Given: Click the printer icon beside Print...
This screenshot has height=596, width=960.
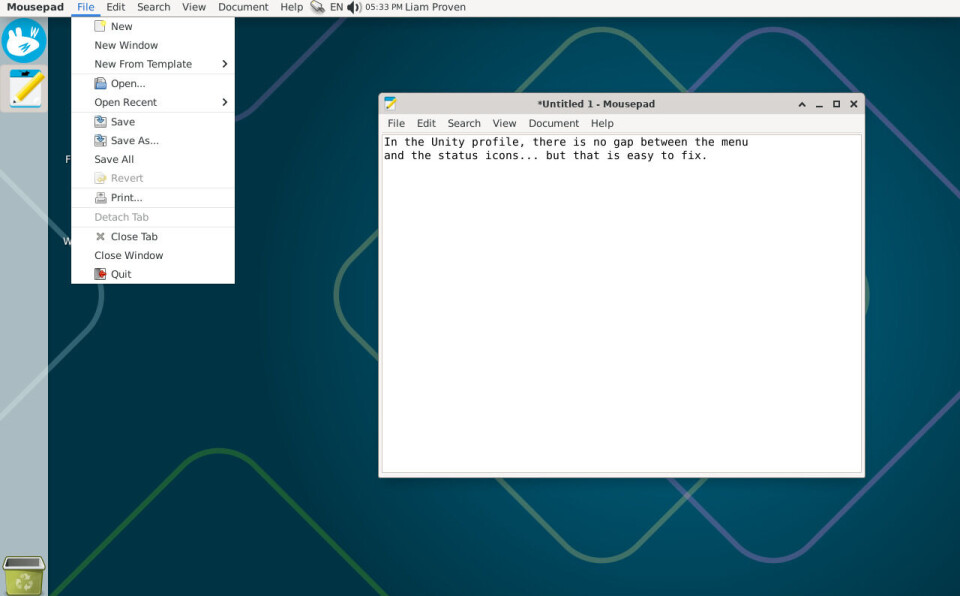Looking at the screenshot, I should pyautogui.click(x=100, y=198).
